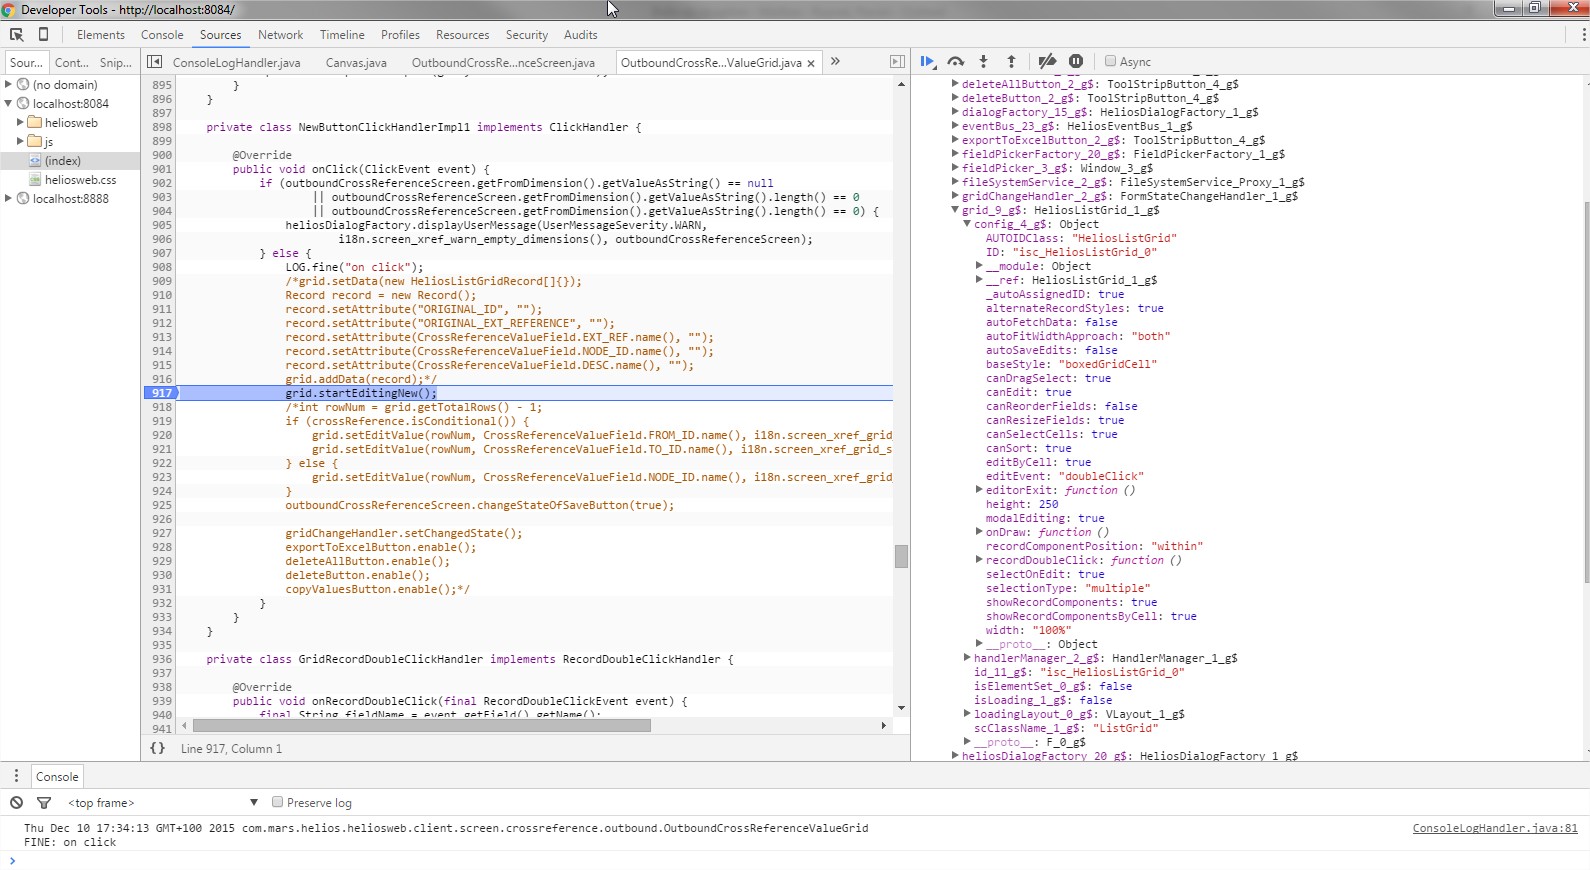Clear the console log
Image resolution: width=1590 pixels, height=870 pixels.
(x=16, y=803)
